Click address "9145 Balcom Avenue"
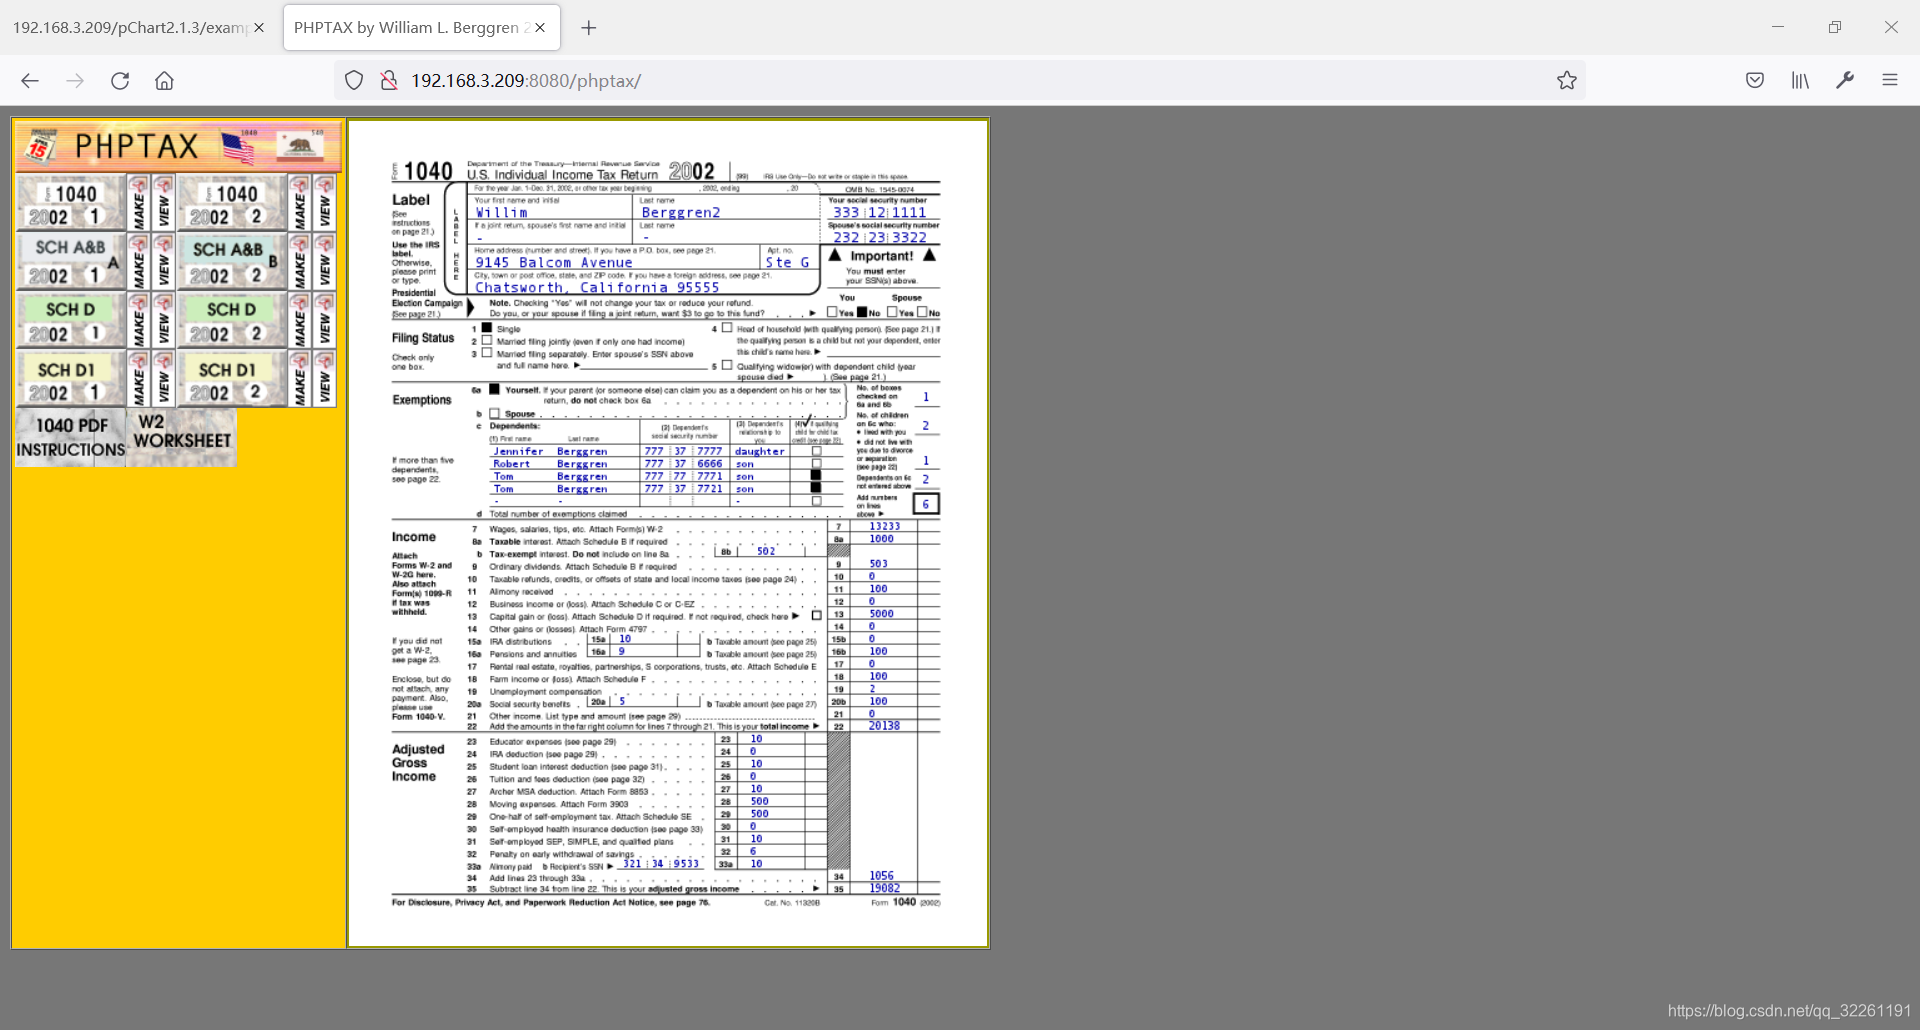This screenshot has height=1030, width=1920. [554, 263]
